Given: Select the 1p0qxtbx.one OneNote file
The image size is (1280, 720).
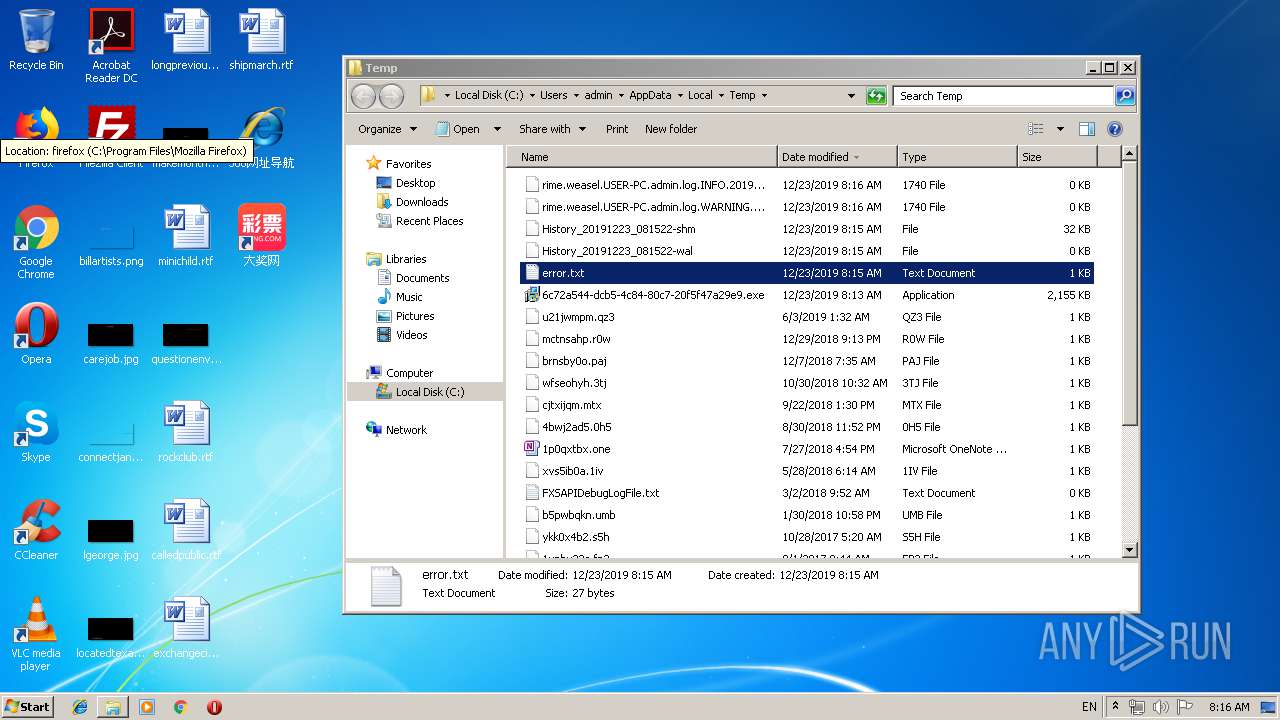Looking at the screenshot, I should pos(576,449).
